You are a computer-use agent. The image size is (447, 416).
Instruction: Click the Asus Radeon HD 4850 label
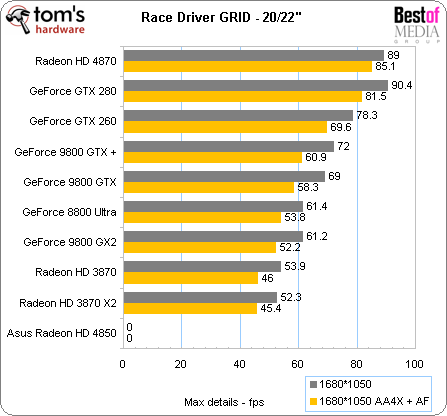[x=62, y=333]
